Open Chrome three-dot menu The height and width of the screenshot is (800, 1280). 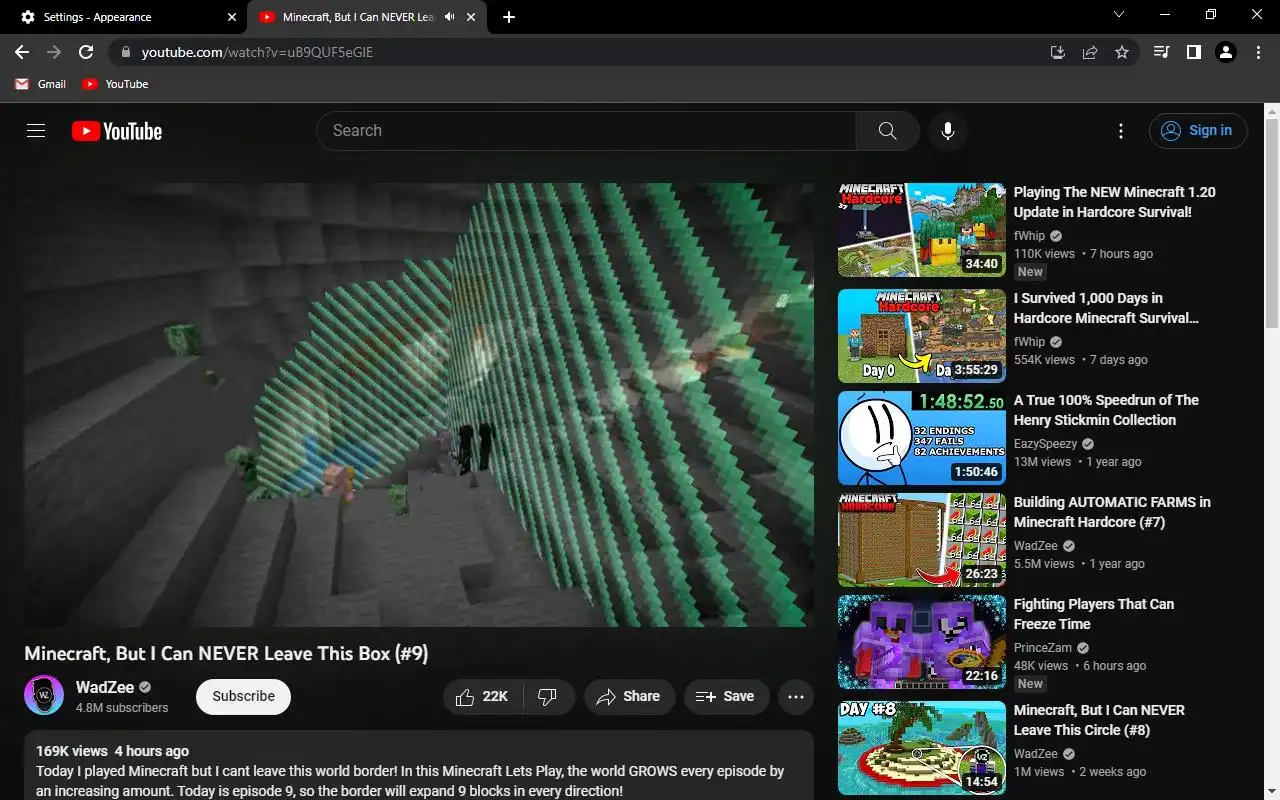[1258, 52]
